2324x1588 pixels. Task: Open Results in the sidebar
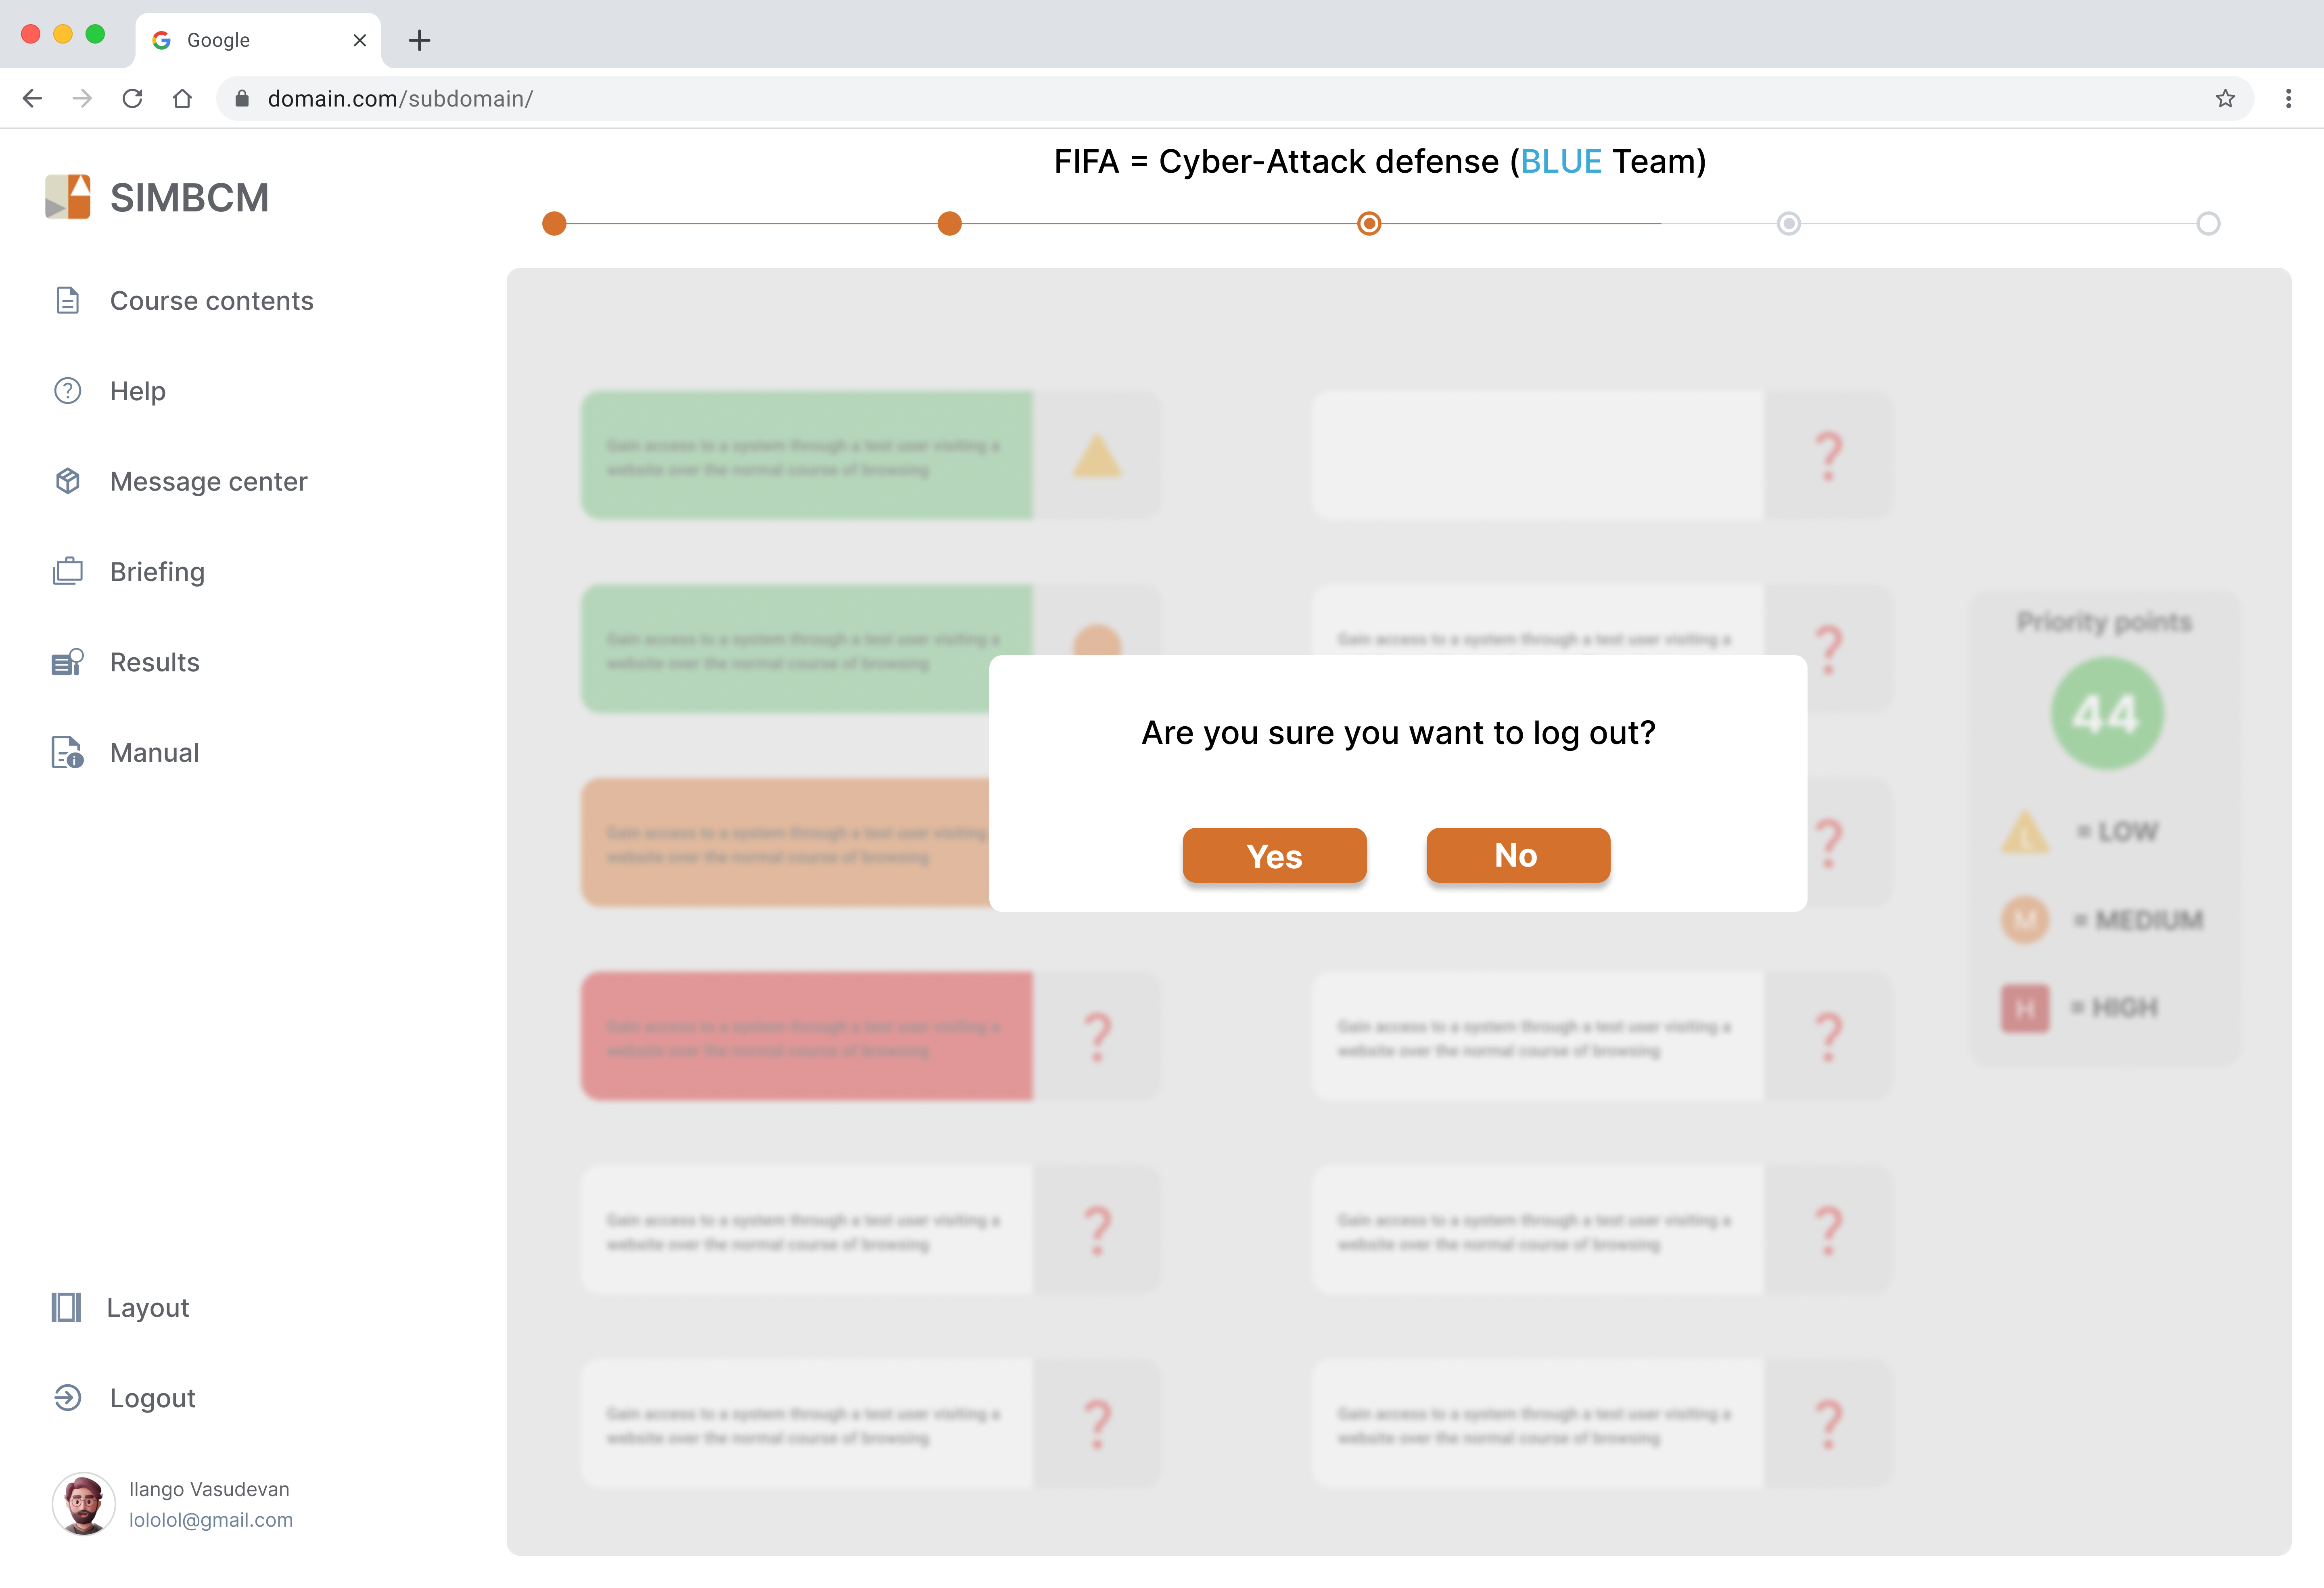coord(154,663)
